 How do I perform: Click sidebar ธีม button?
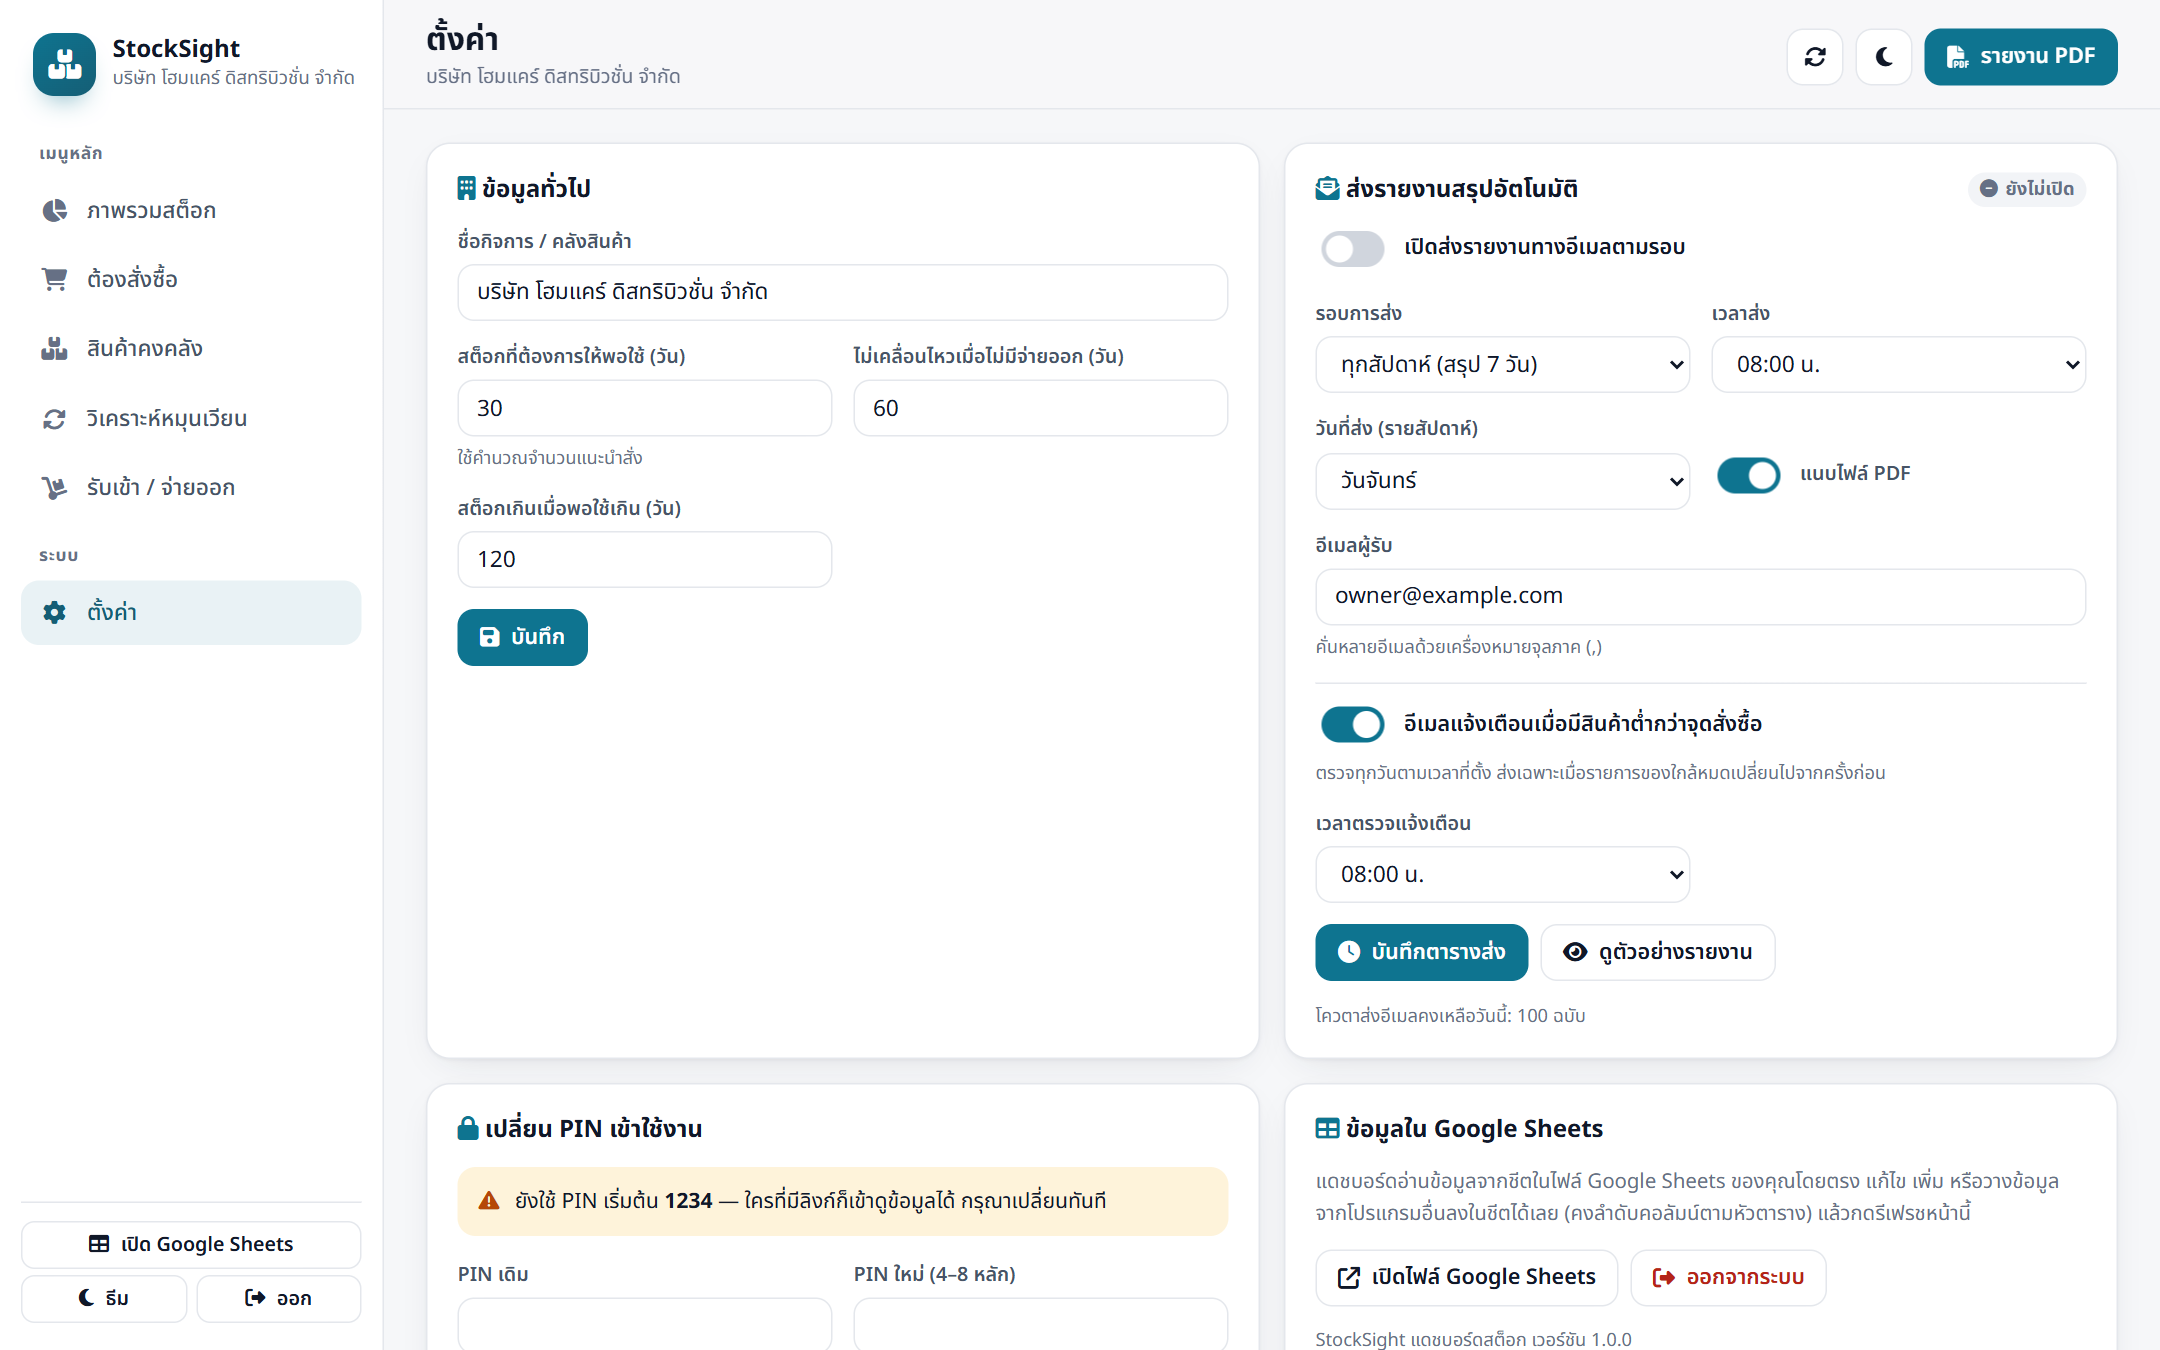pos(104,1298)
